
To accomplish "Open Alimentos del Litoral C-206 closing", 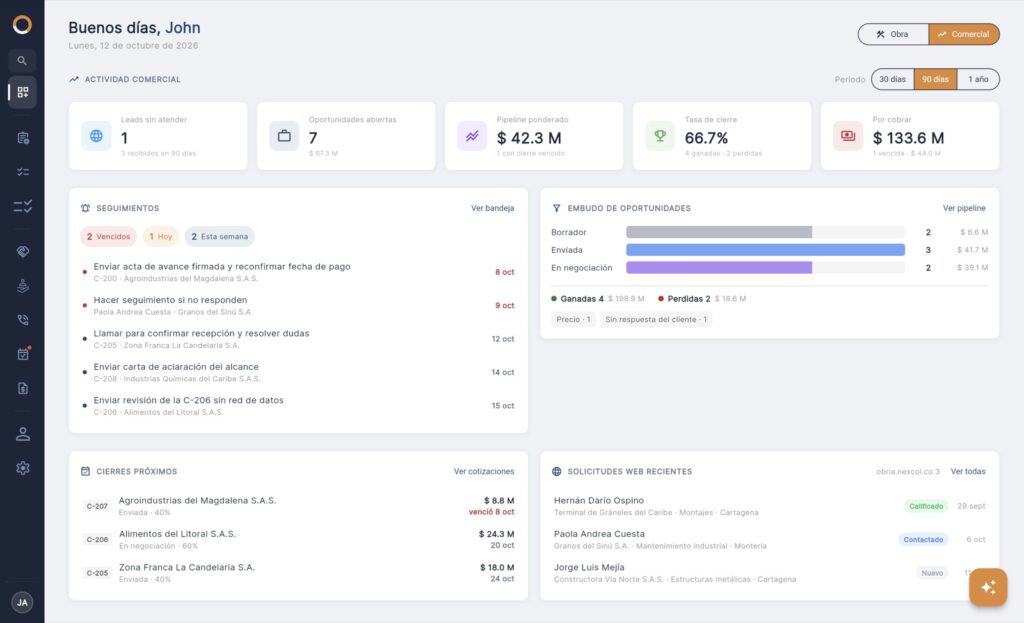I will [298, 539].
